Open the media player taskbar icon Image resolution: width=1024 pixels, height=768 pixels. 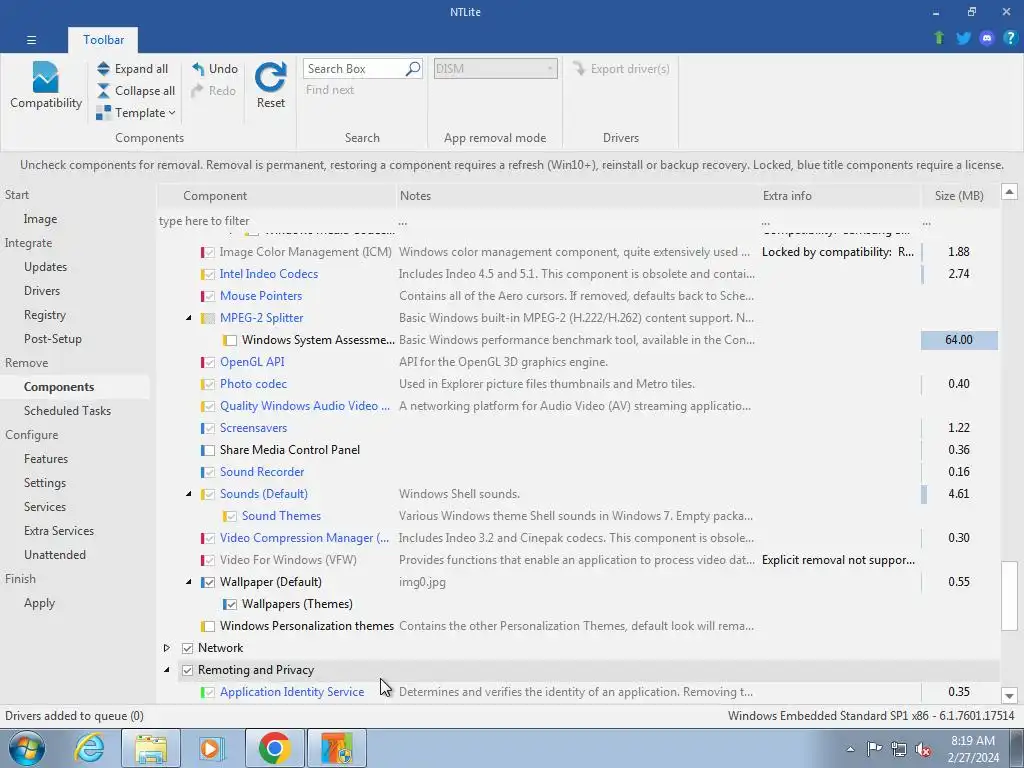[x=212, y=748]
